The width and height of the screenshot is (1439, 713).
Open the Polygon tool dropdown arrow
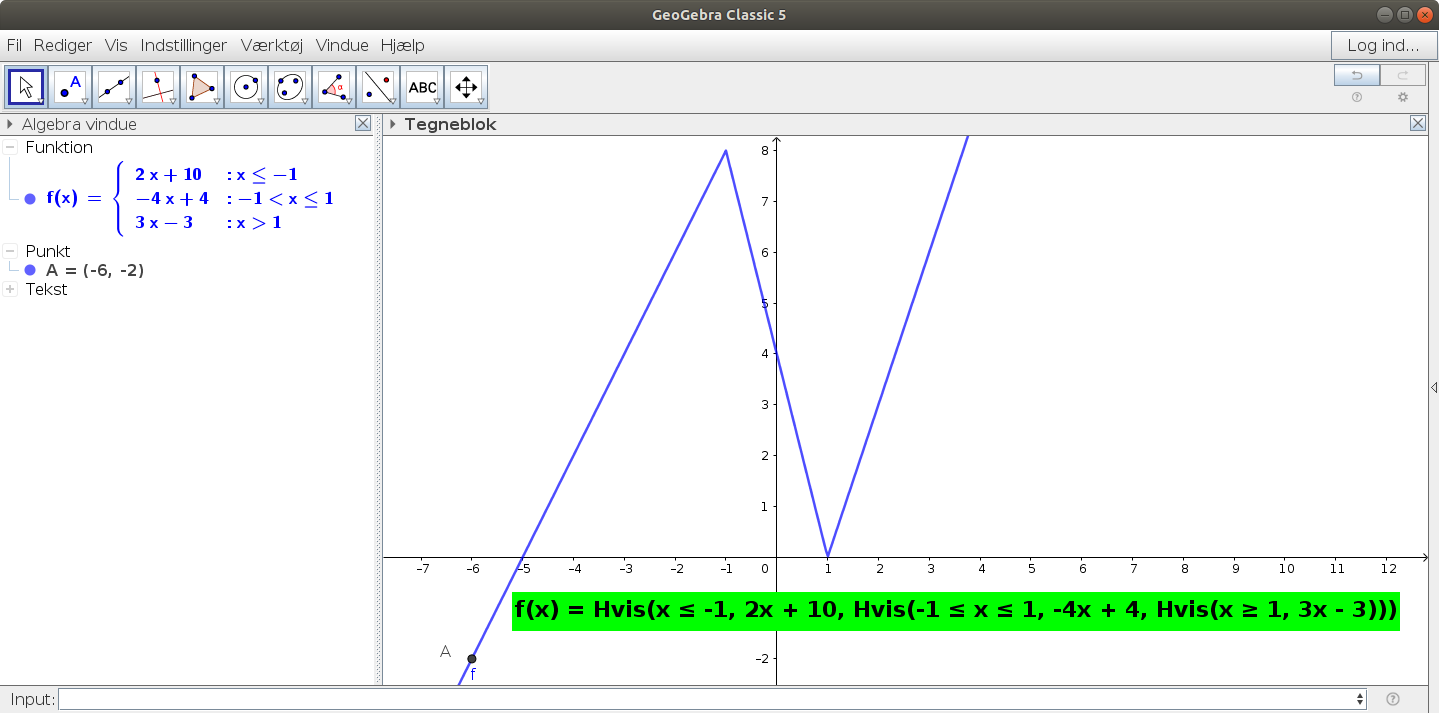pyautogui.click(x=216, y=102)
